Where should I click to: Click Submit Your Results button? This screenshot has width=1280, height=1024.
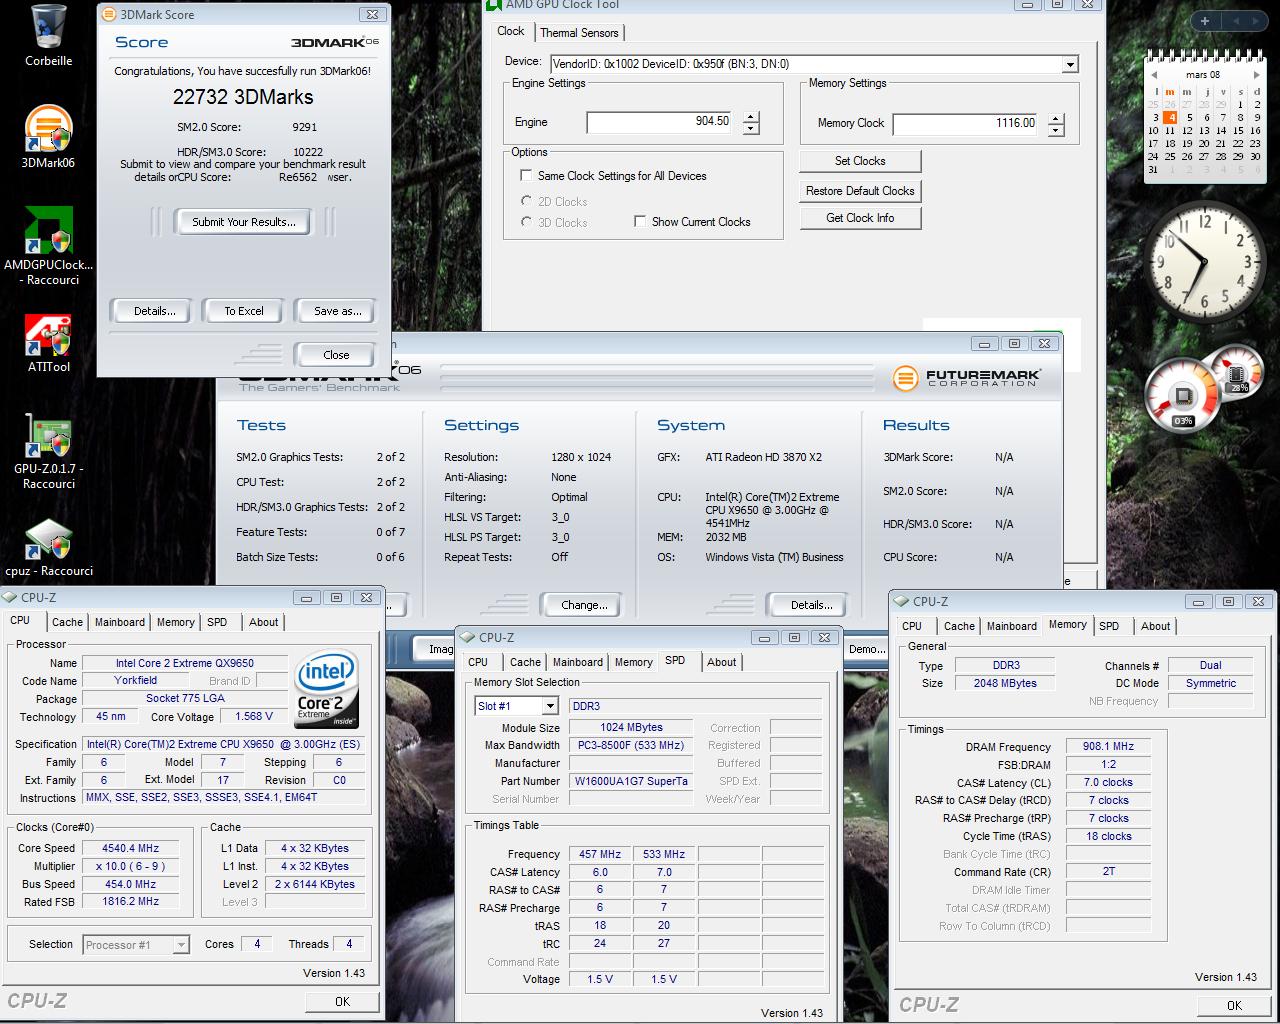244,222
